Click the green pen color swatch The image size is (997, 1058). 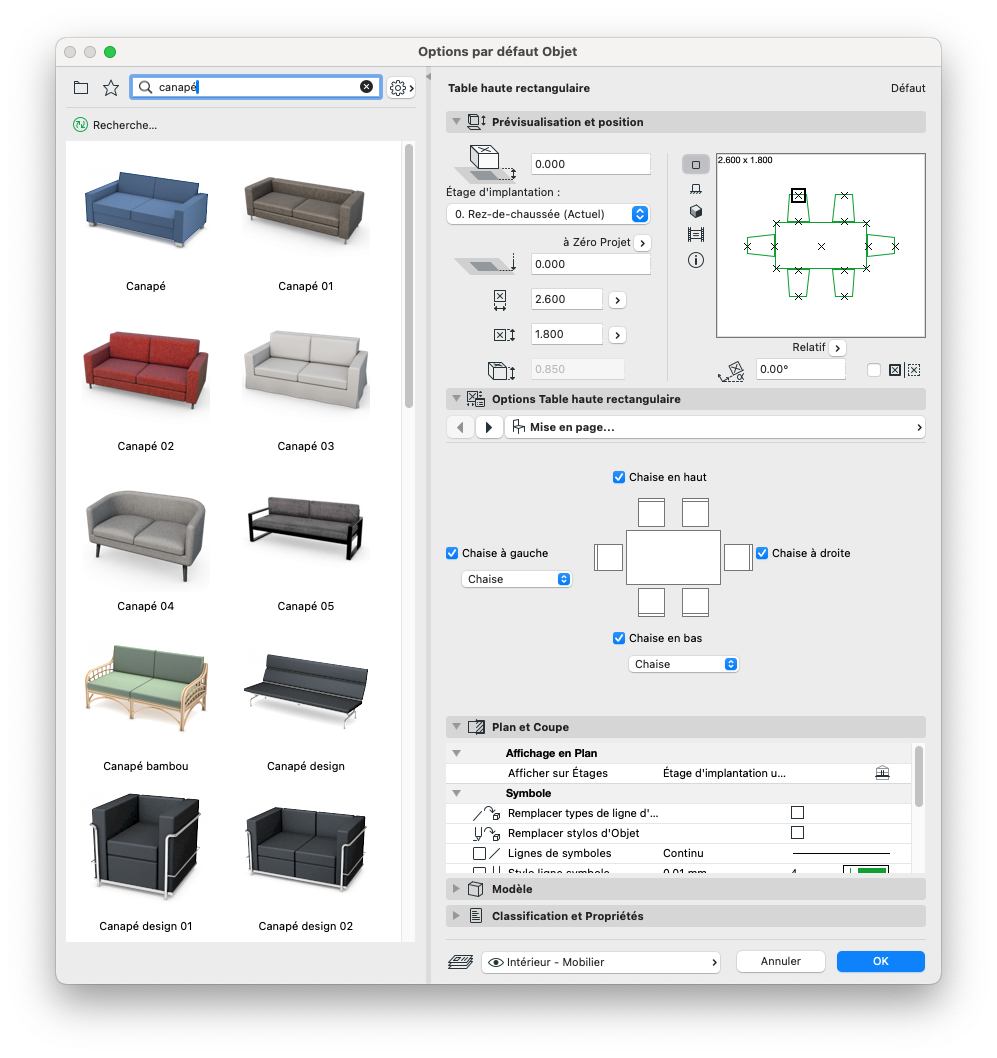(x=866, y=870)
